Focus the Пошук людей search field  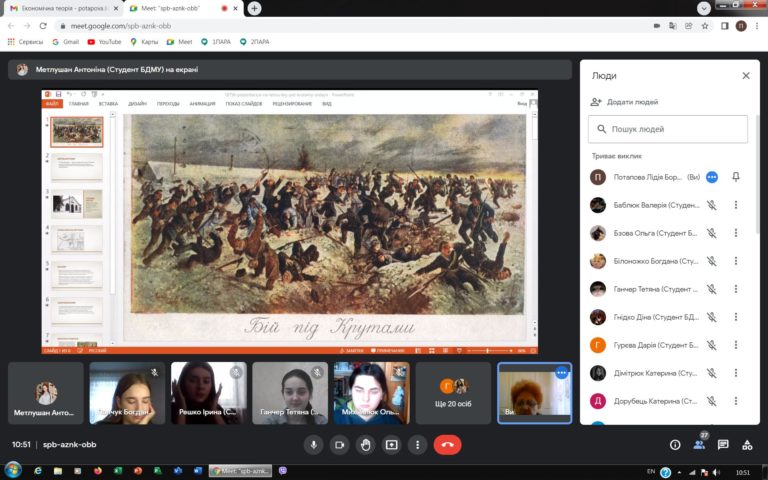668,129
